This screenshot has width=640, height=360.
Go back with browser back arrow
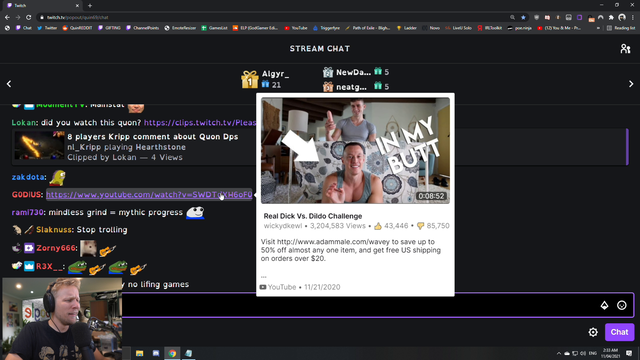pos(7,18)
